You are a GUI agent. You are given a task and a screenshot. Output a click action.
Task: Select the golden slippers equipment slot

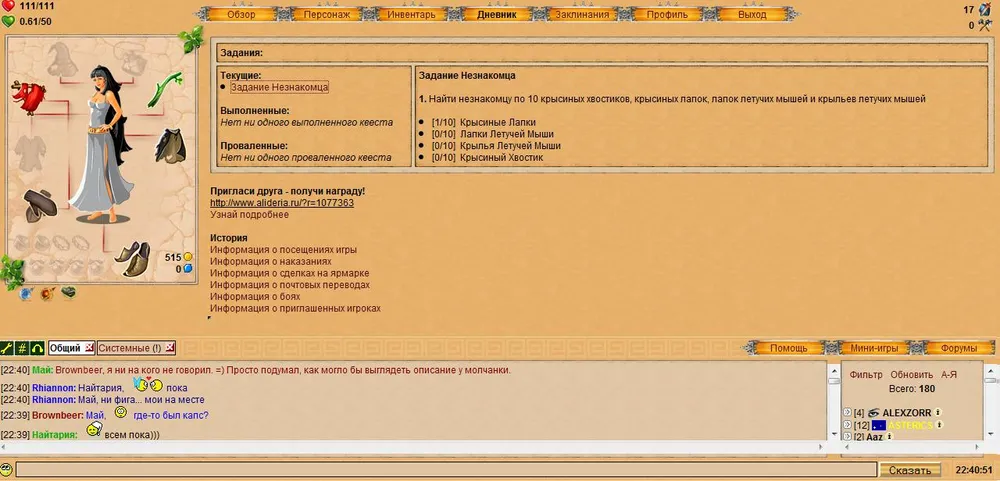(133, 259)
